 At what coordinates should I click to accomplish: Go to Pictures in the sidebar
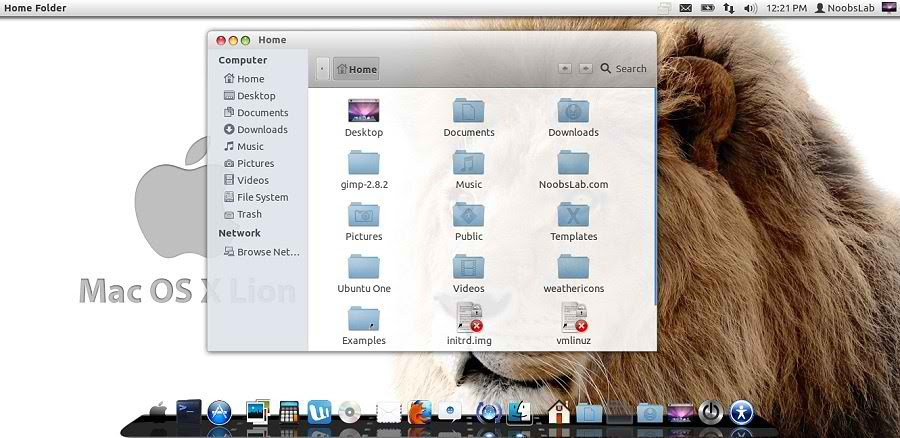(249, 164)
